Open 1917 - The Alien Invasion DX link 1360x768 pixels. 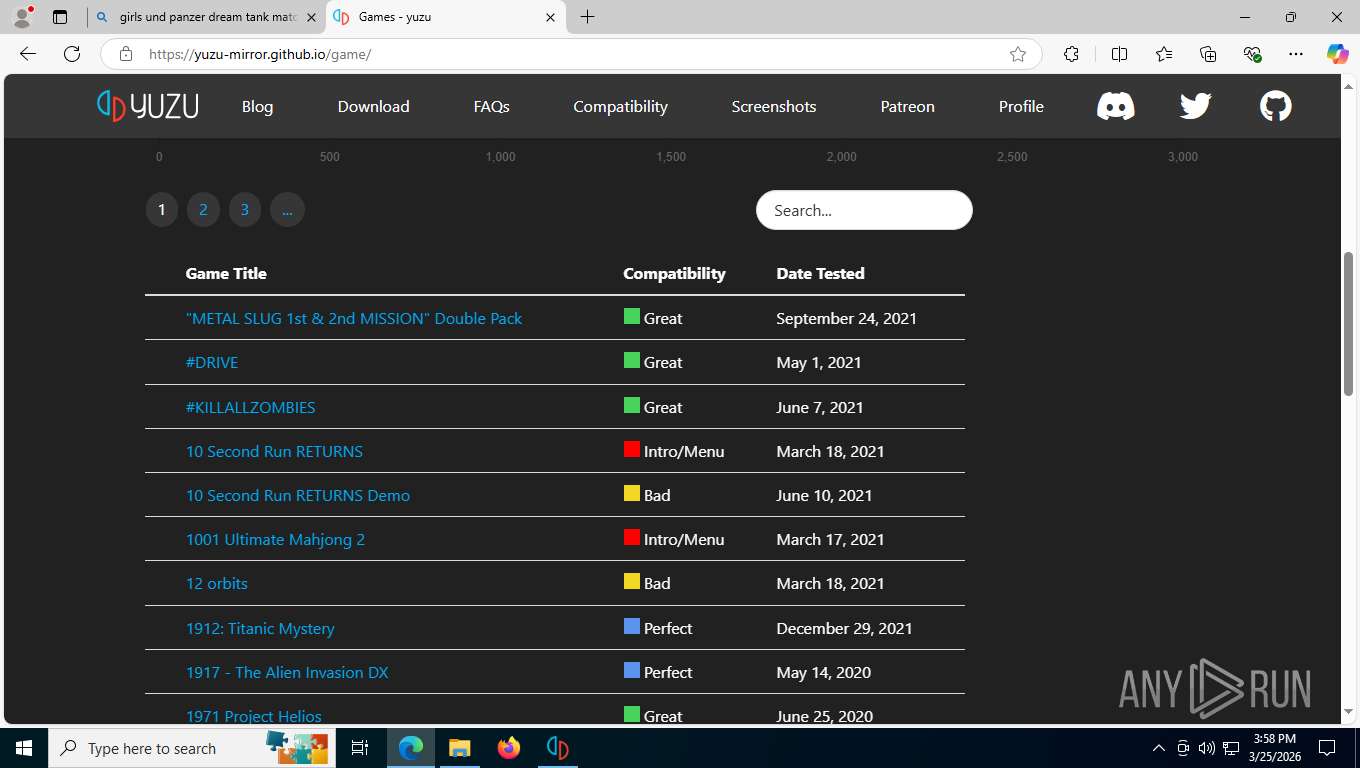click(x=287, y=672)
